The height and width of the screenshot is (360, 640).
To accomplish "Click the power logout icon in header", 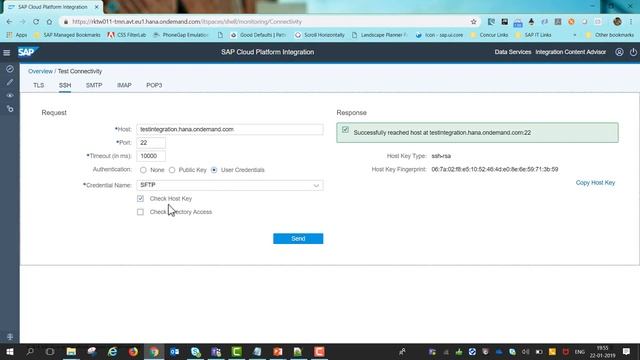I will click(x=633, y=52).
